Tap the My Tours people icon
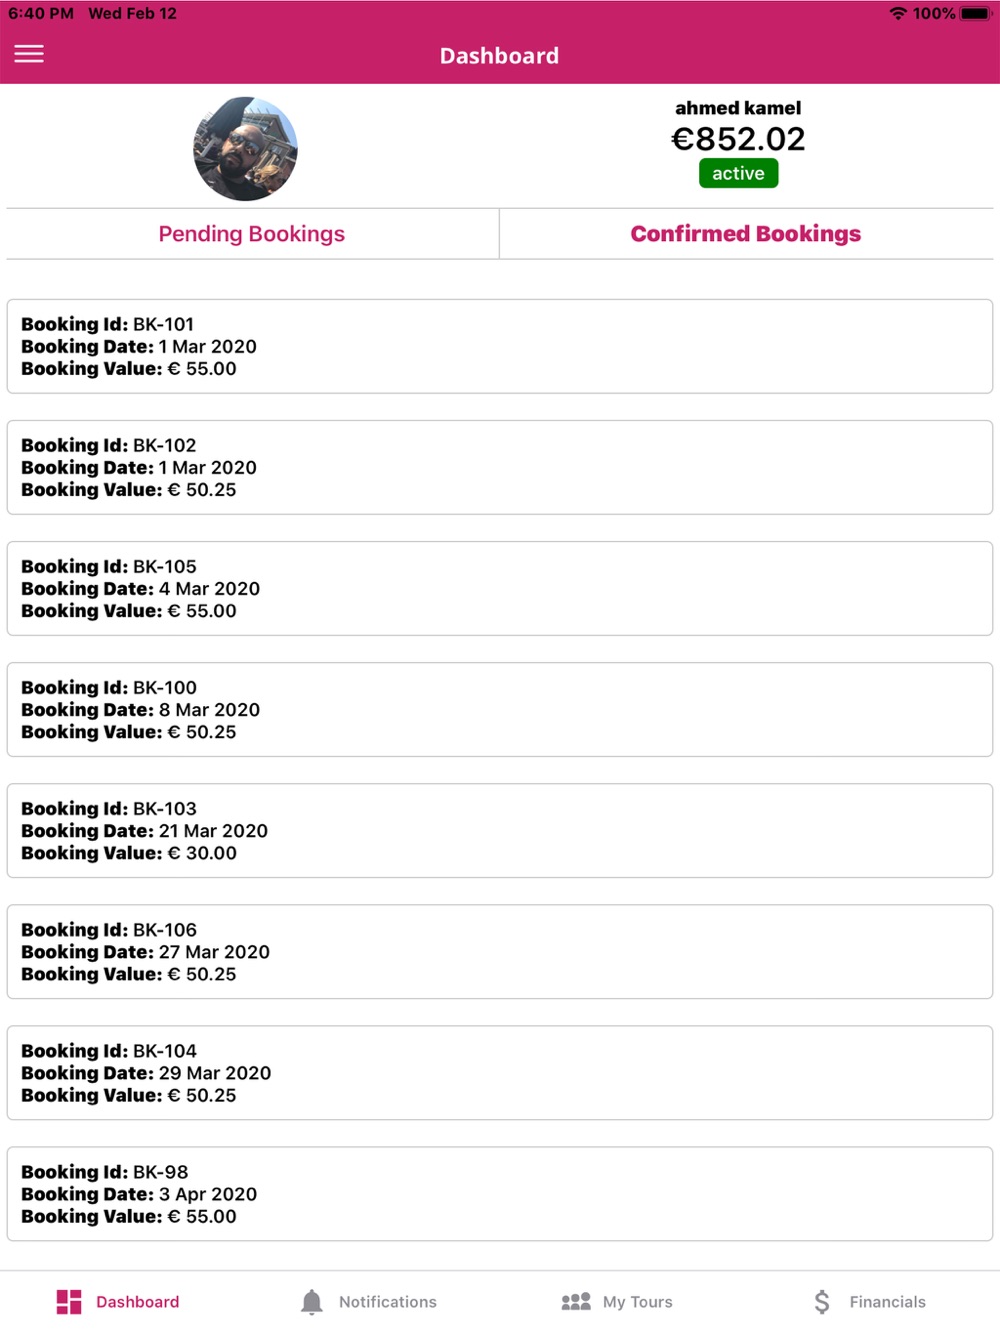Screen dimensions: 1000x1334 point(576,1301)
